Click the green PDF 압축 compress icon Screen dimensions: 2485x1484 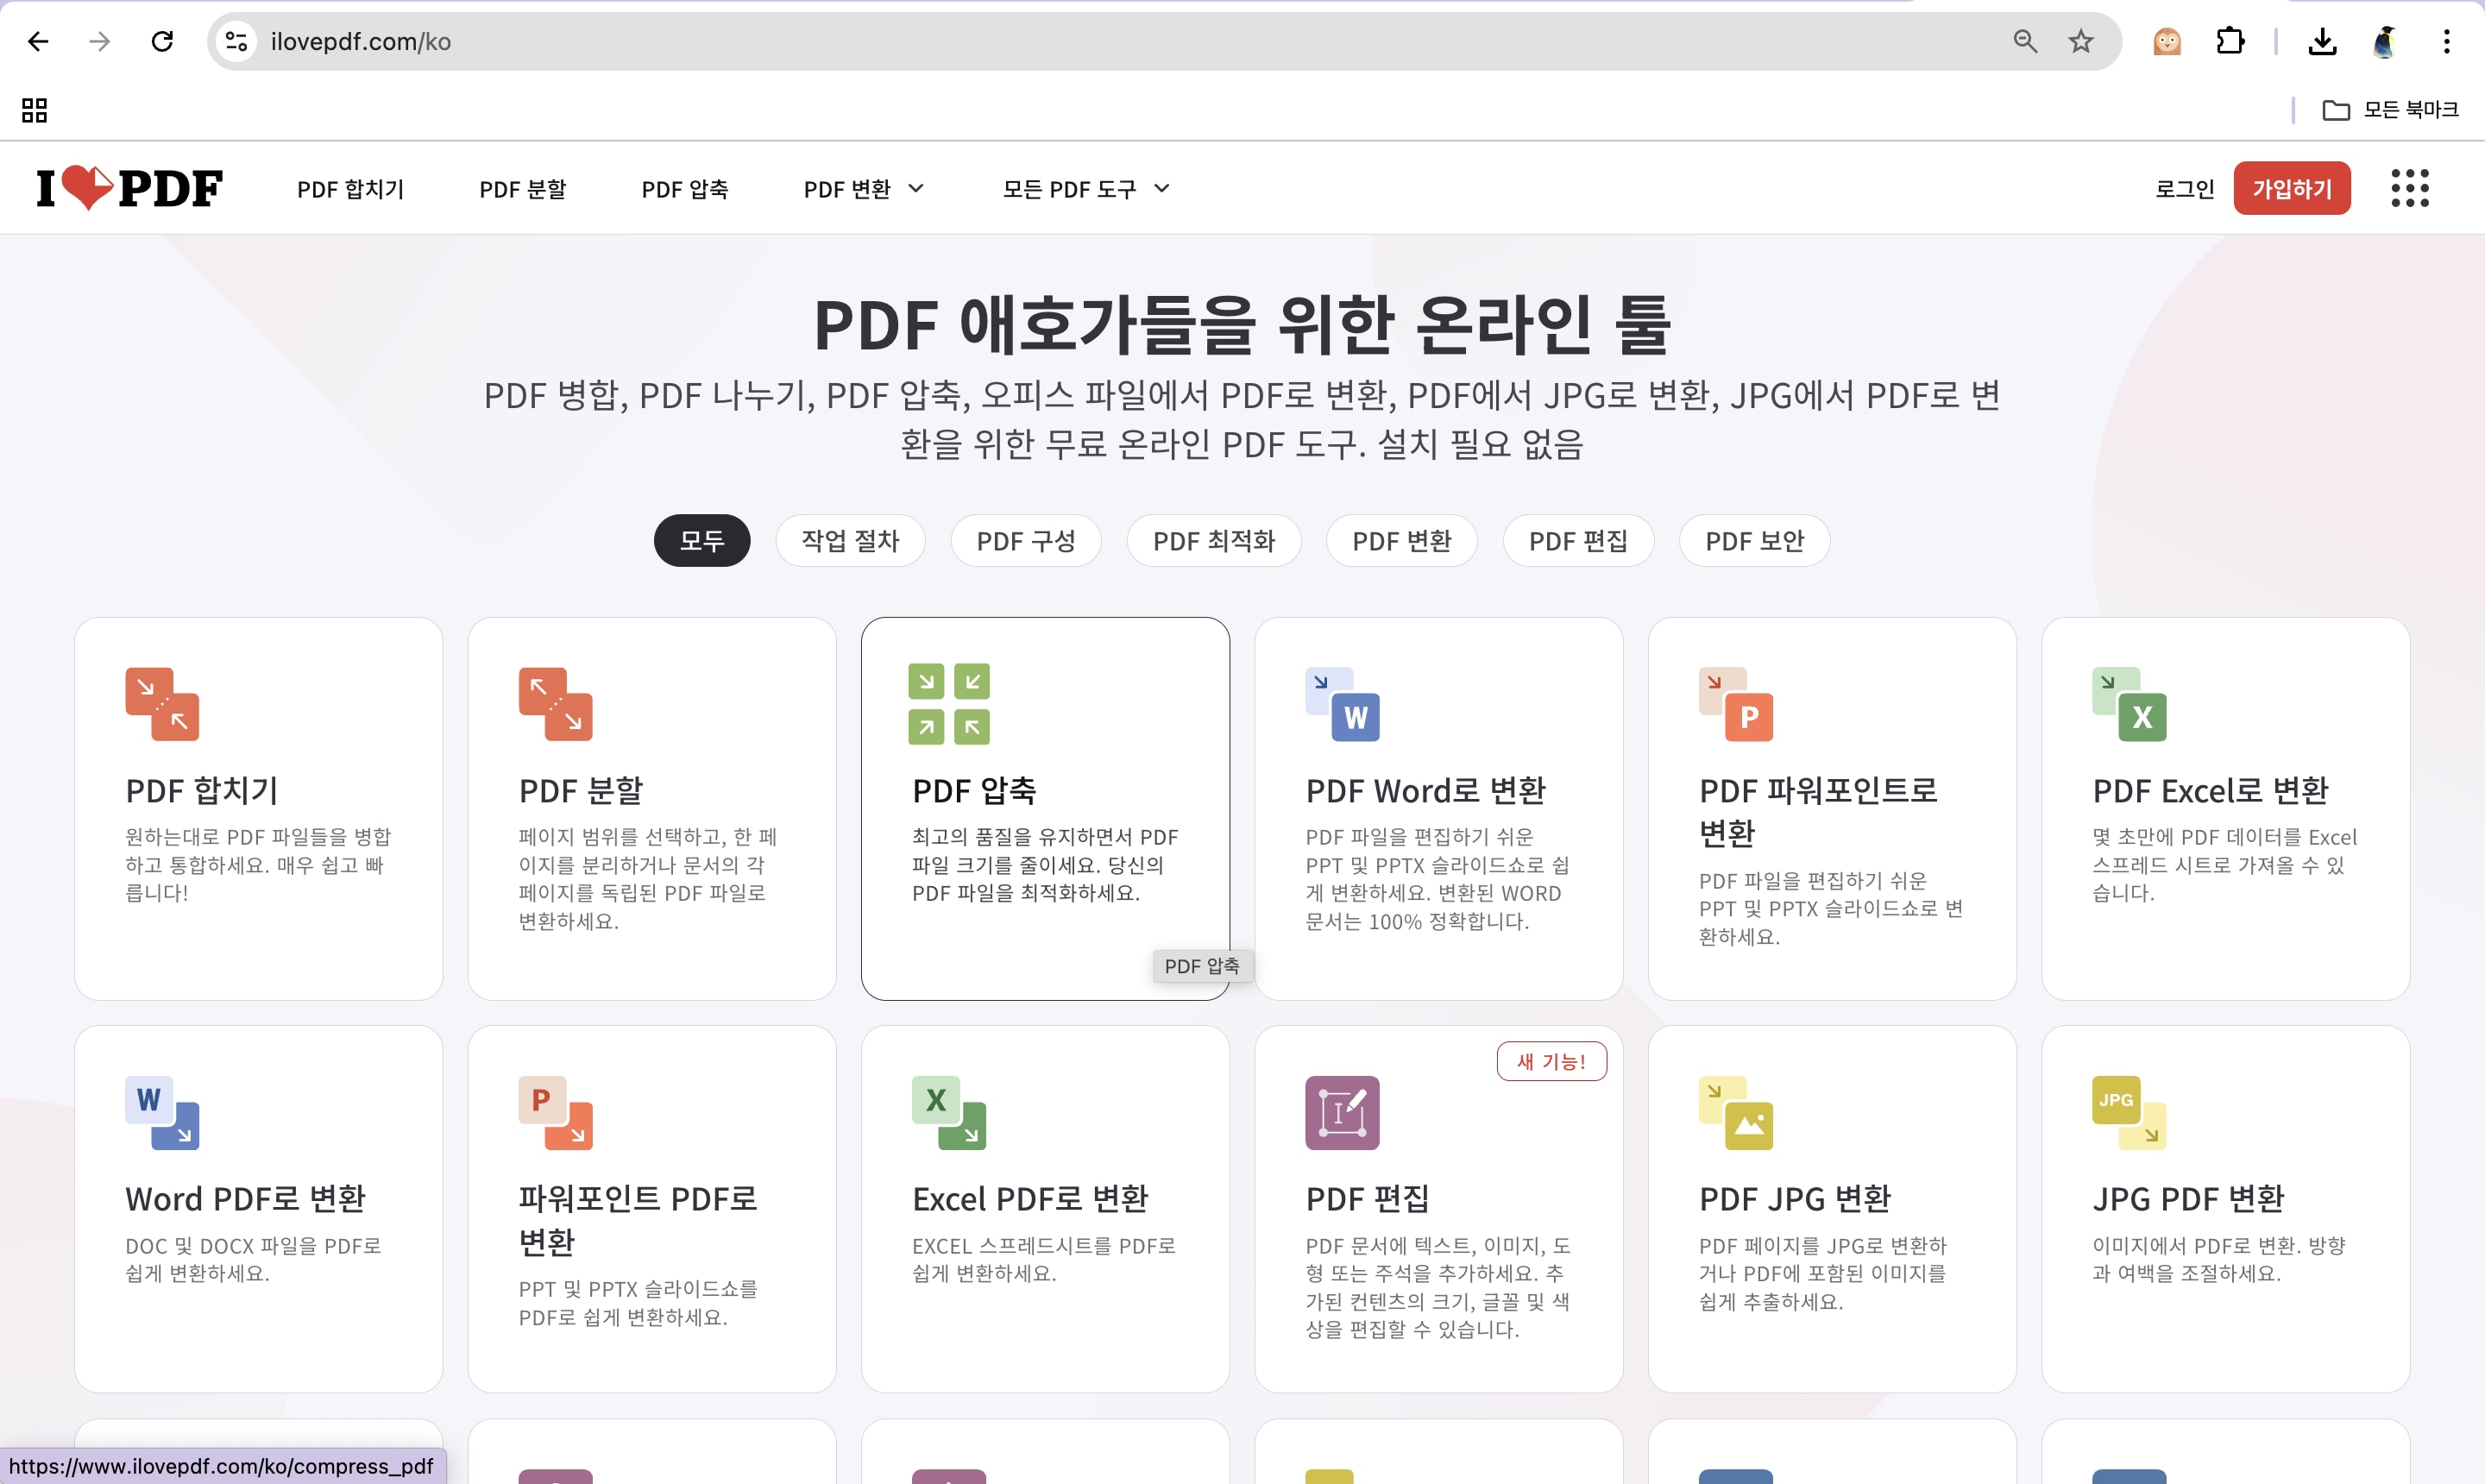[949, 704]
